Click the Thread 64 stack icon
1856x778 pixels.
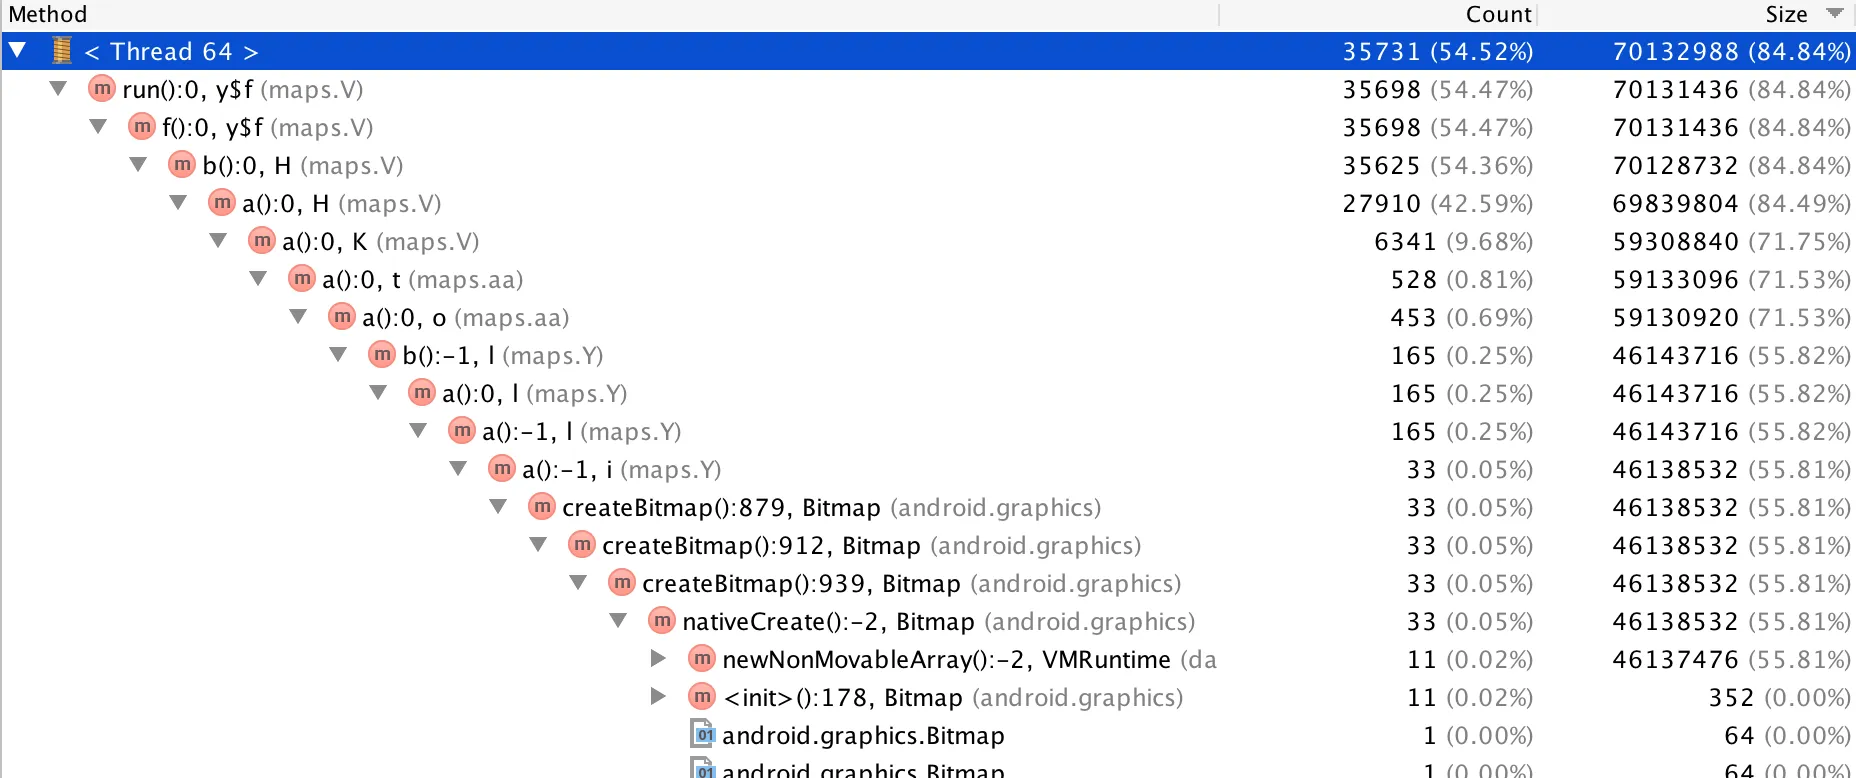click(x=62, y=50)
